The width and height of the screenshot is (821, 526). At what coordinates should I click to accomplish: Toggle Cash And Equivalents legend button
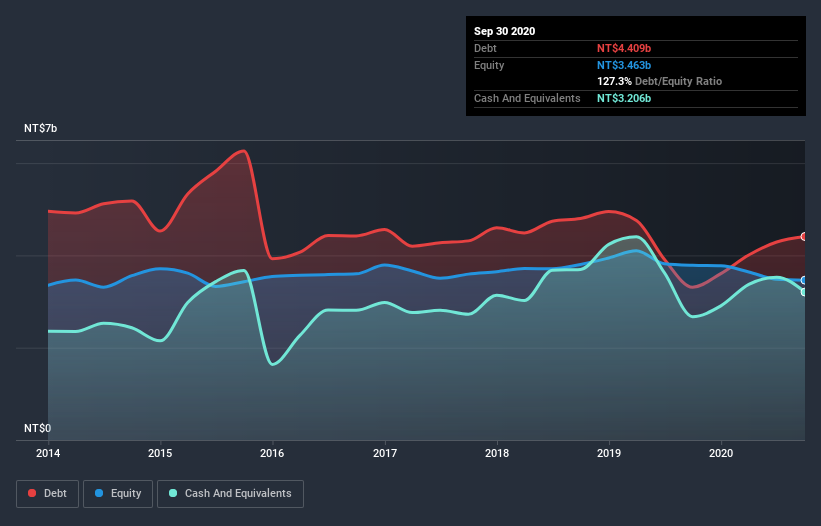coord(230,494)
